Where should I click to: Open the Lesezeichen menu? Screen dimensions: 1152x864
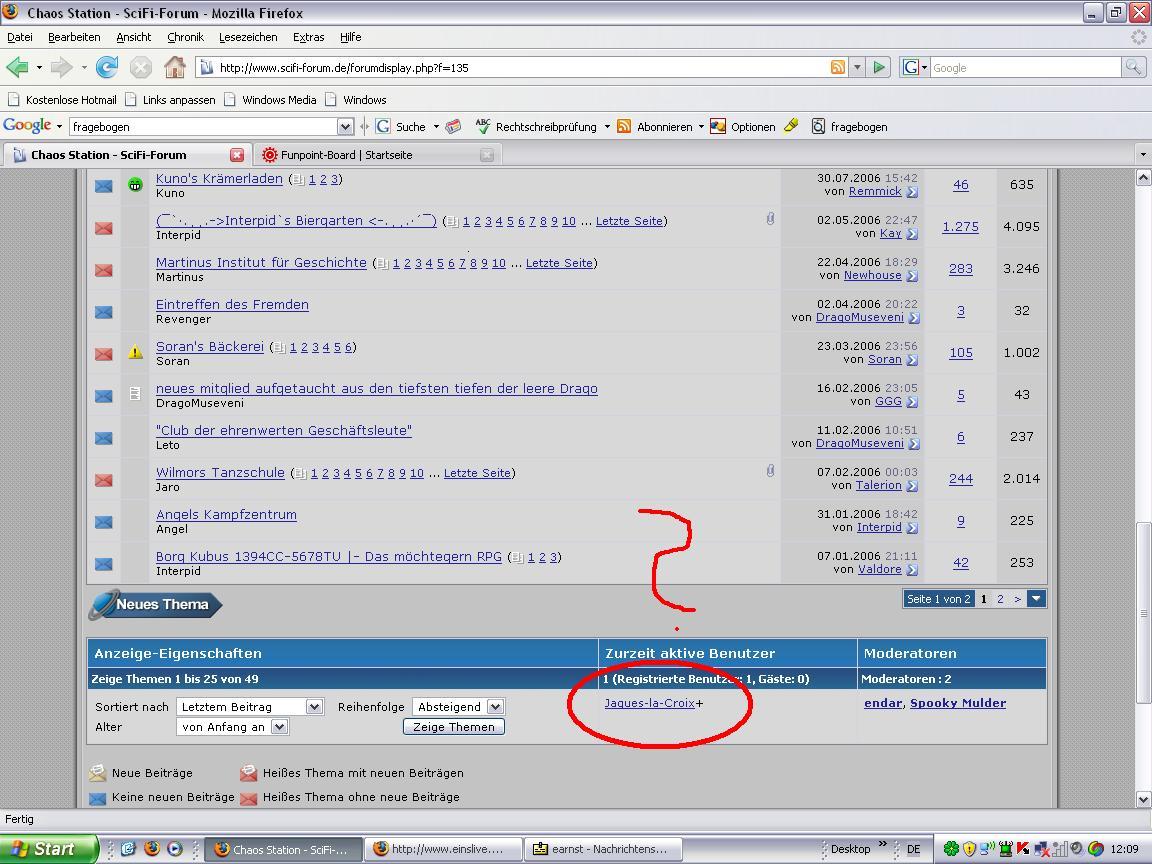coord(248,37)
